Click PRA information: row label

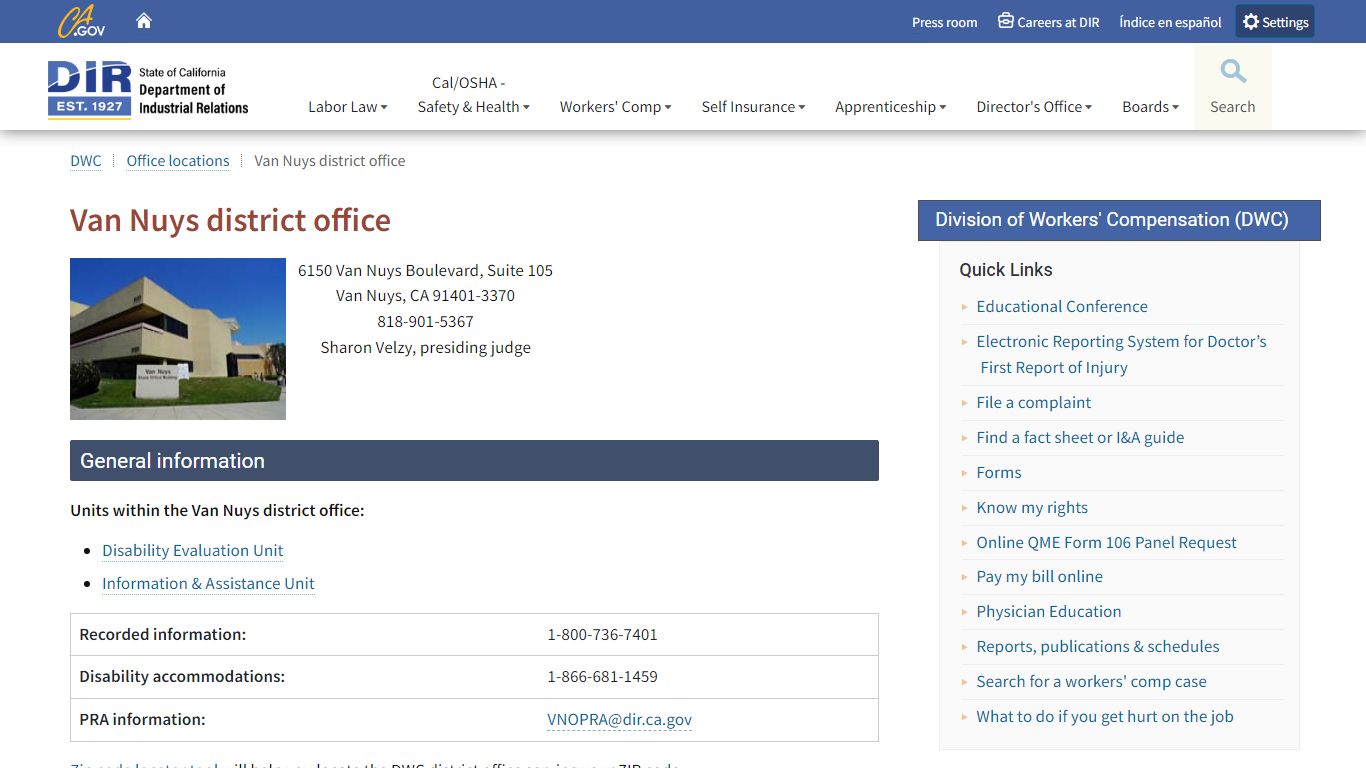click(x=142, y=720)
